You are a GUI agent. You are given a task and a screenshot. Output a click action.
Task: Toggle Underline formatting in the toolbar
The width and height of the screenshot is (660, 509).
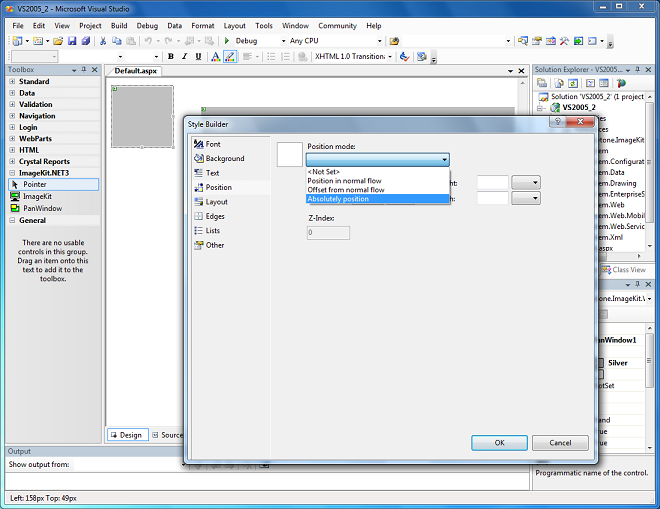click(x=198, y=56)
